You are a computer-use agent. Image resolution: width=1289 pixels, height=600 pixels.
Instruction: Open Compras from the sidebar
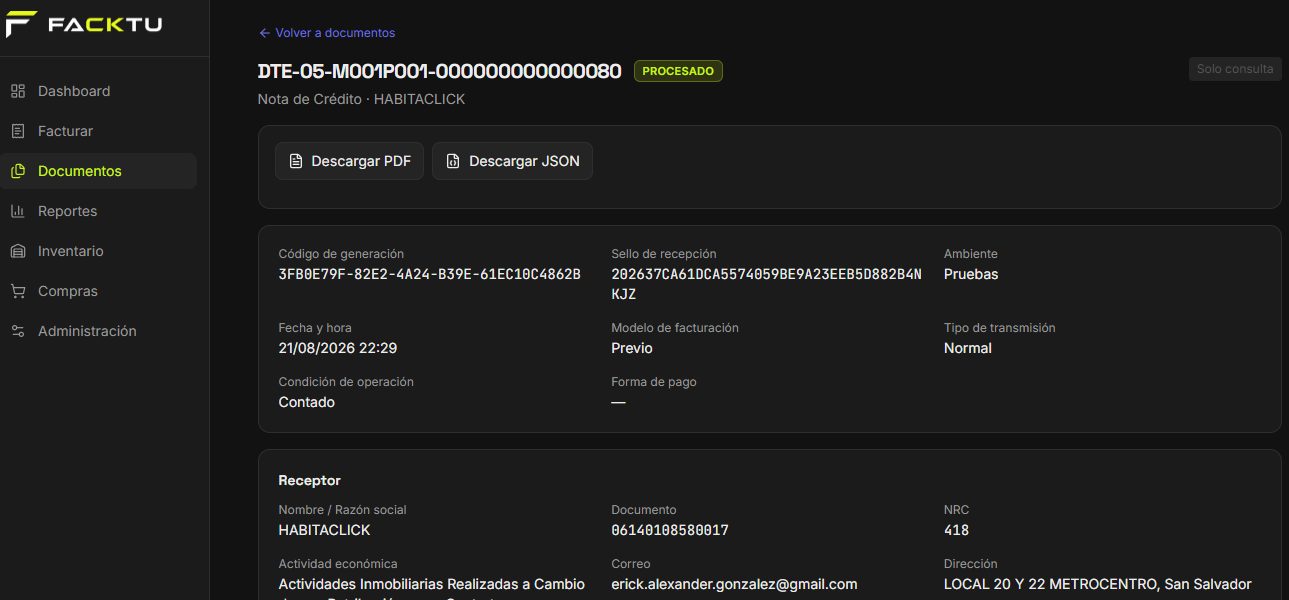pos(98,291)
